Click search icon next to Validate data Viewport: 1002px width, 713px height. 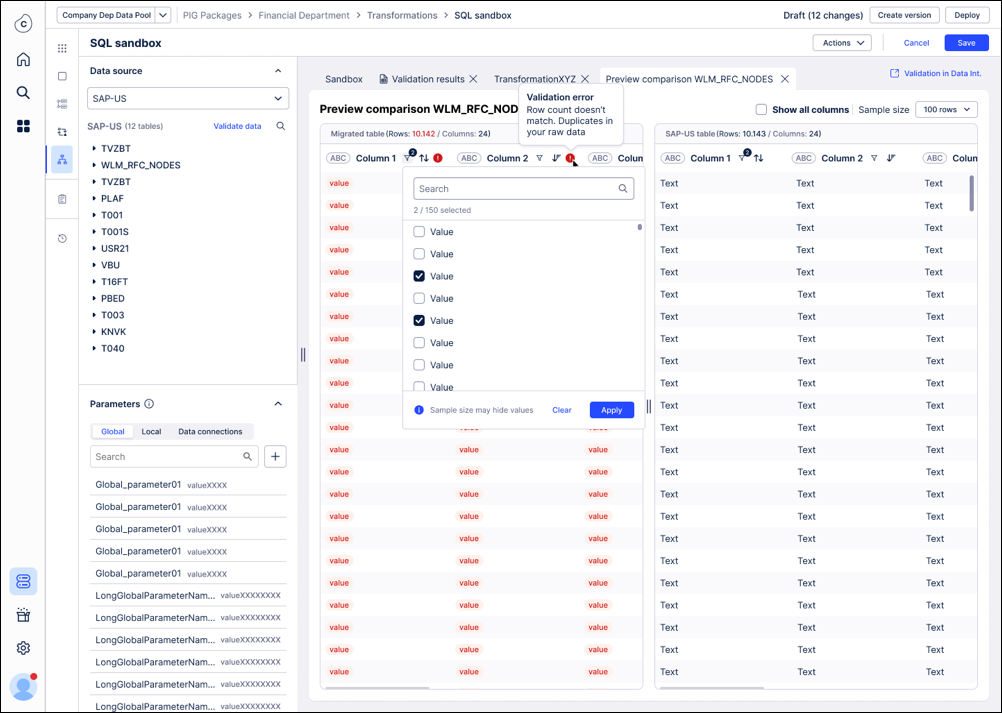click(281, 126)
